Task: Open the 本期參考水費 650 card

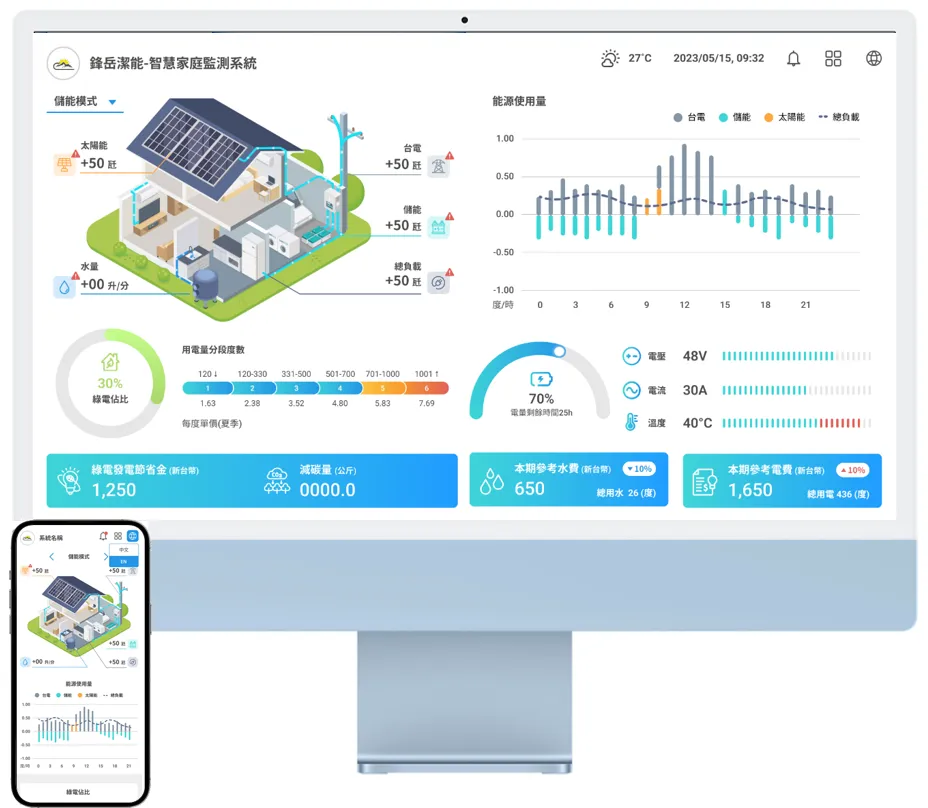Action: 569,479
